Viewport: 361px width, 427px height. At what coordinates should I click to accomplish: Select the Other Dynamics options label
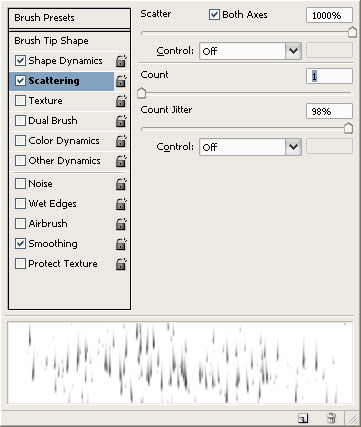[x=64, y=161]
